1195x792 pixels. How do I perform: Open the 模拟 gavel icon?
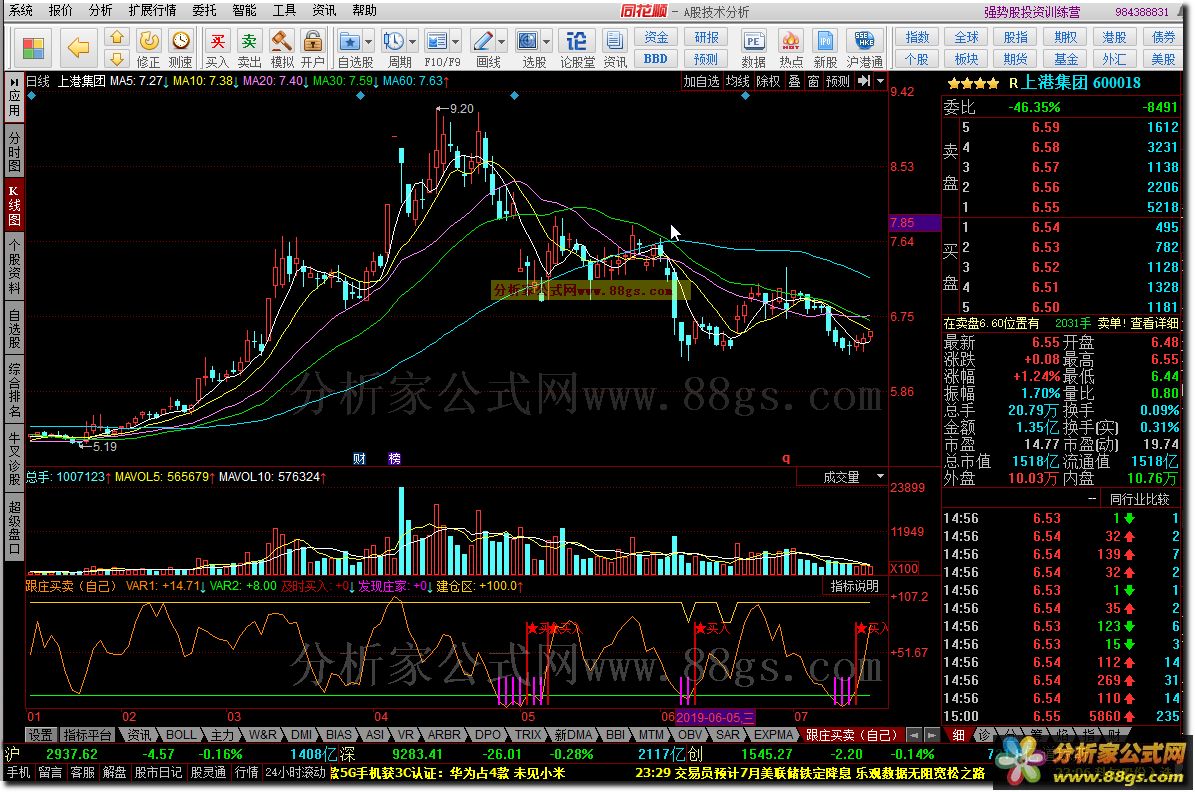(281, 41)
